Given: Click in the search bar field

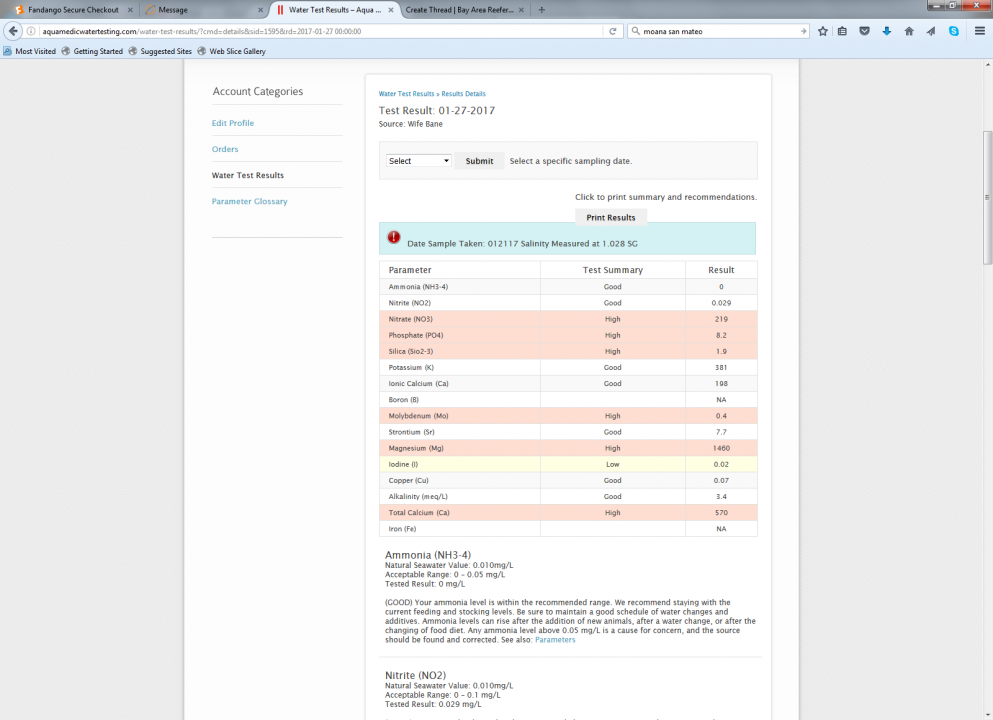Looking at the screenshot, I should coord(715,31).
